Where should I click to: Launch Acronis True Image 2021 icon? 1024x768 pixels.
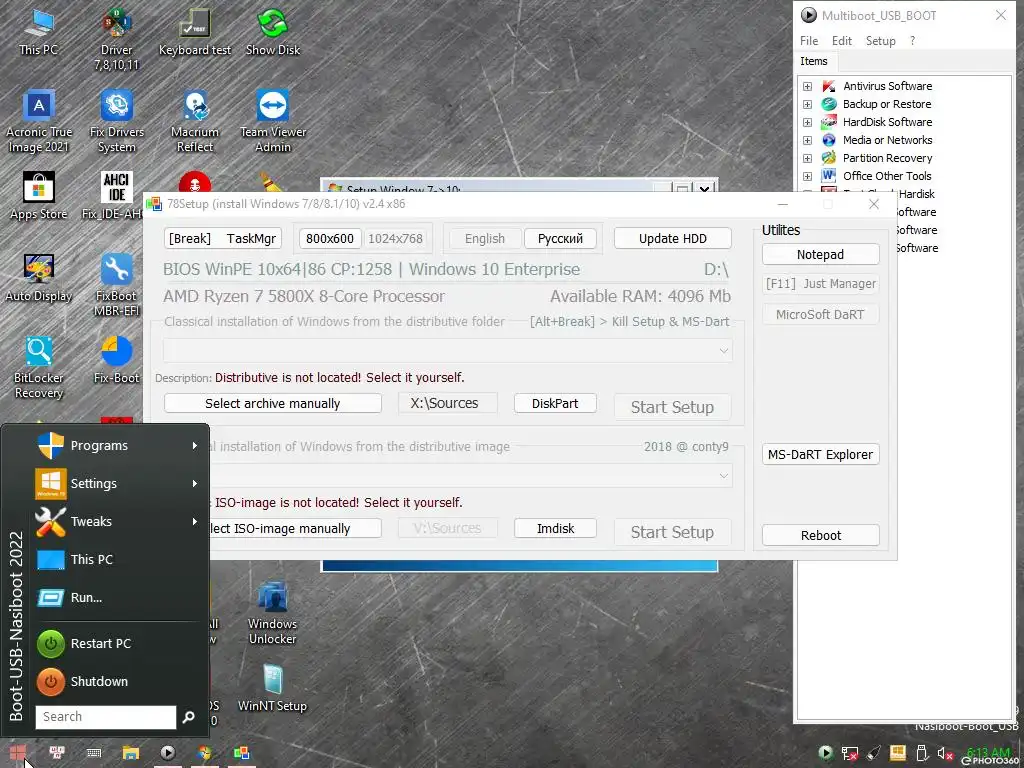[39, 121]
